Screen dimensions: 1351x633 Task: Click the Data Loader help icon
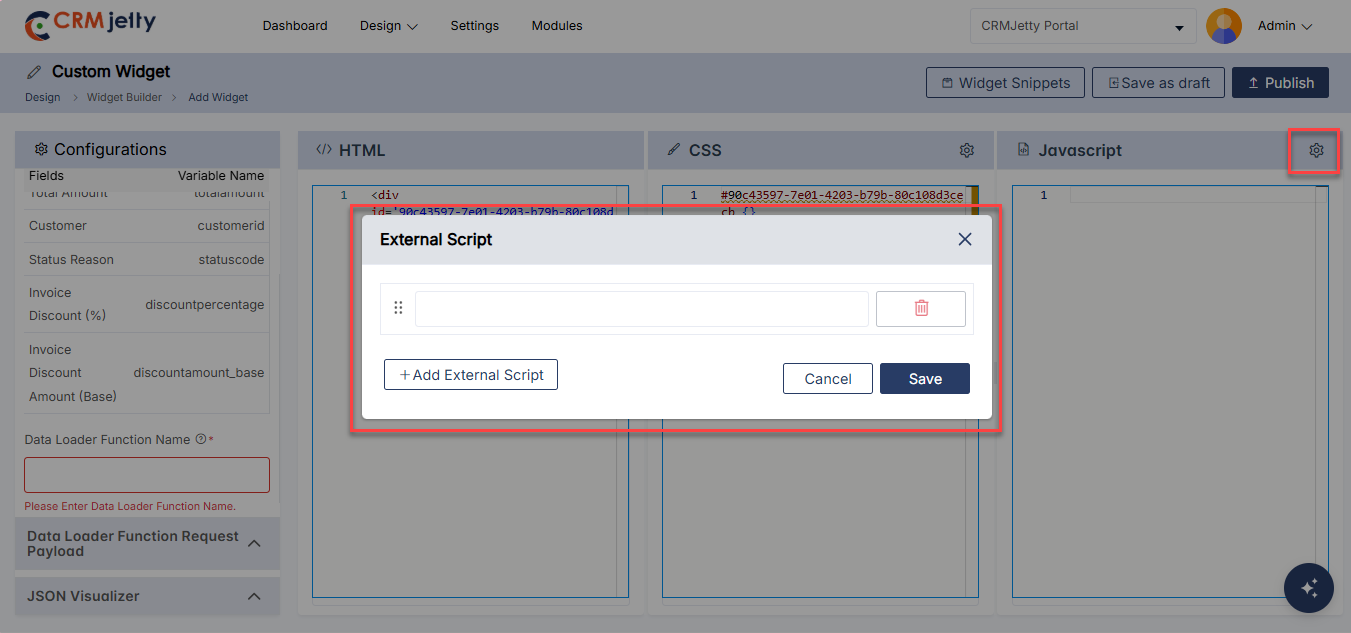[201, 439]
